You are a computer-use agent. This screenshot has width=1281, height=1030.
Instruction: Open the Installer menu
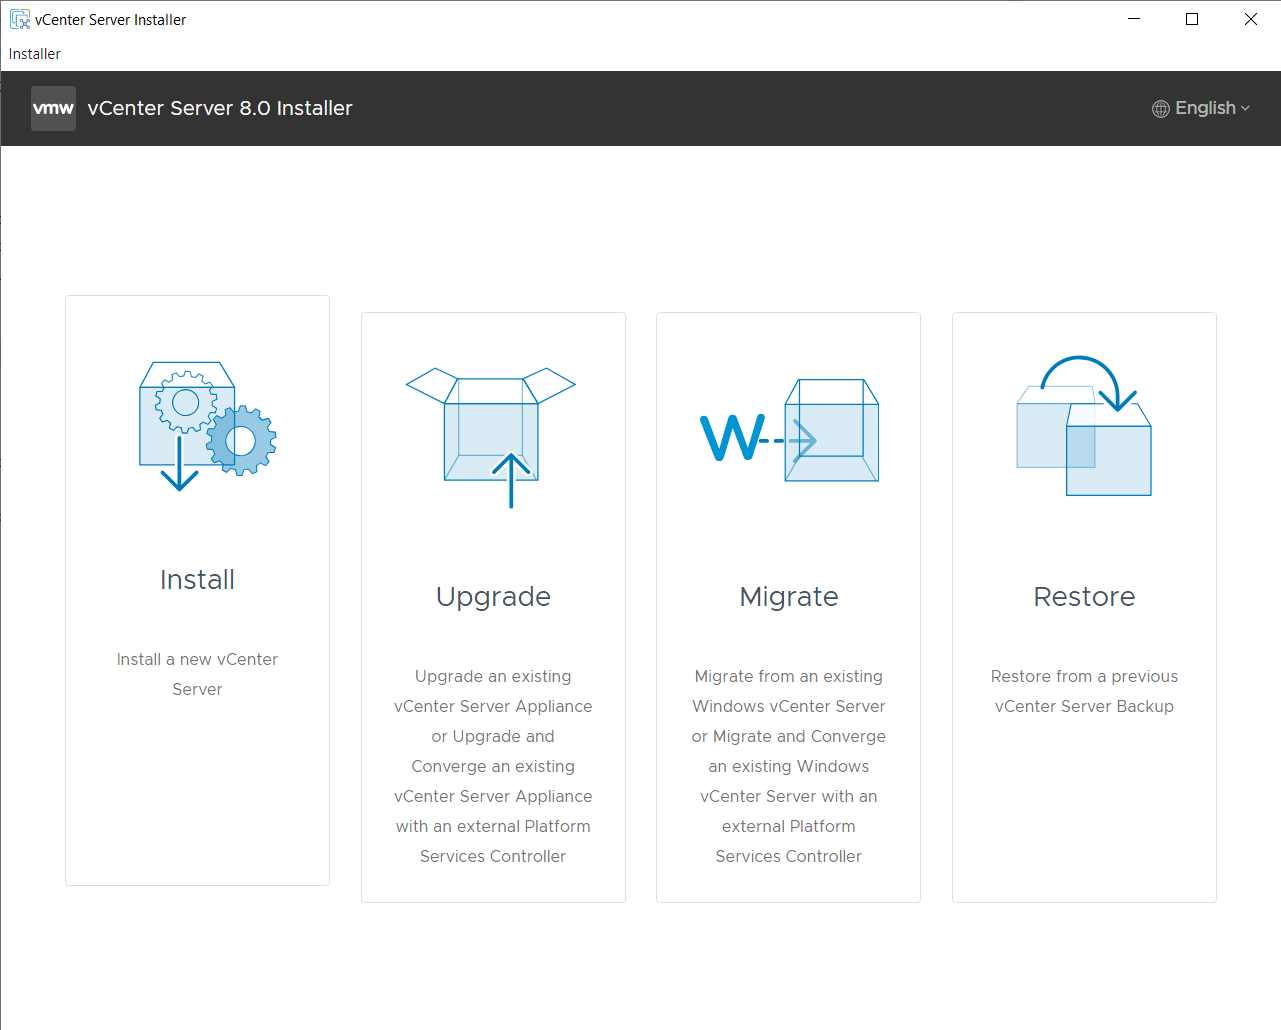point(35,54)
